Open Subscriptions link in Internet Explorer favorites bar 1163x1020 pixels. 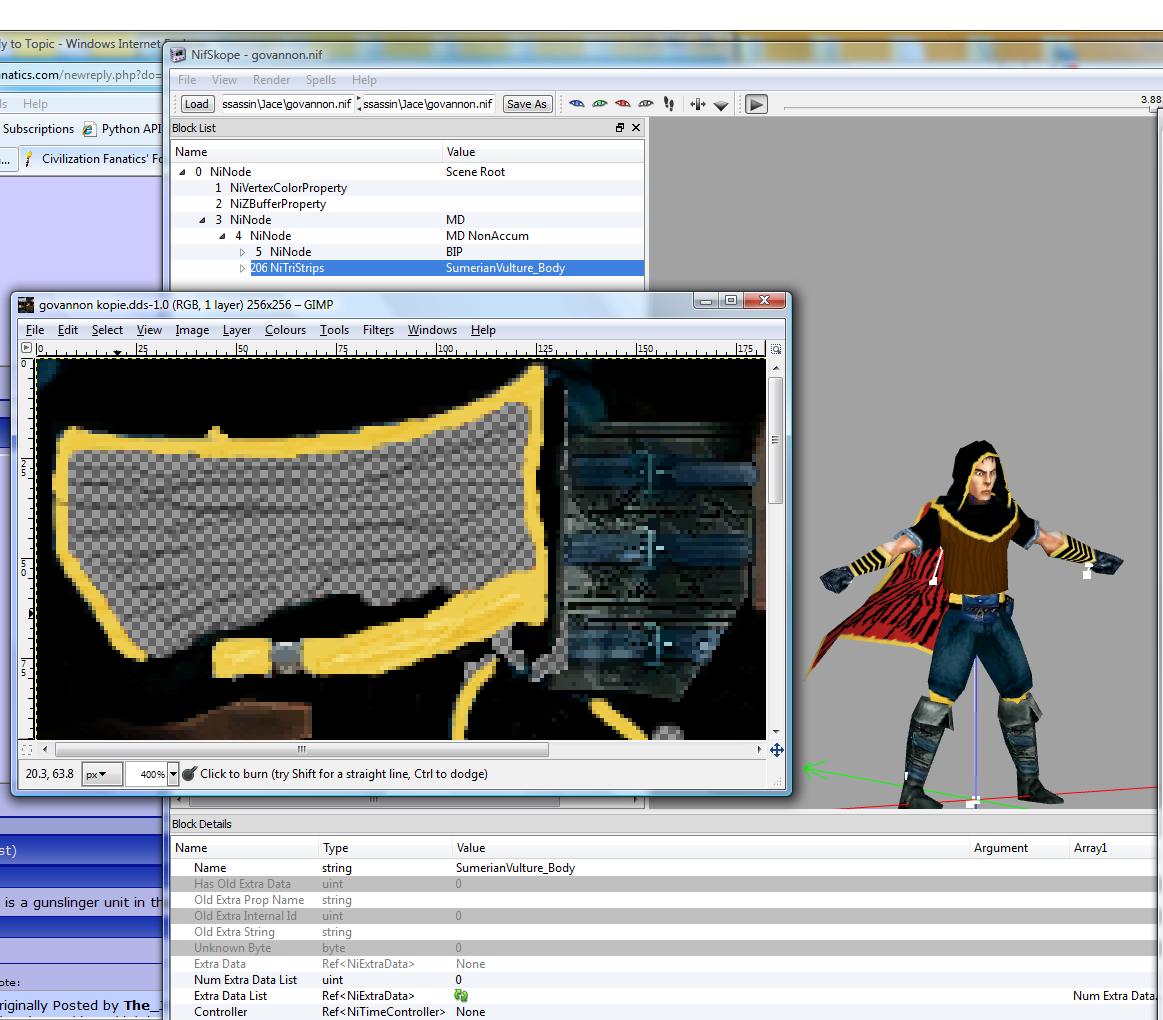click(x=38, y=129)
